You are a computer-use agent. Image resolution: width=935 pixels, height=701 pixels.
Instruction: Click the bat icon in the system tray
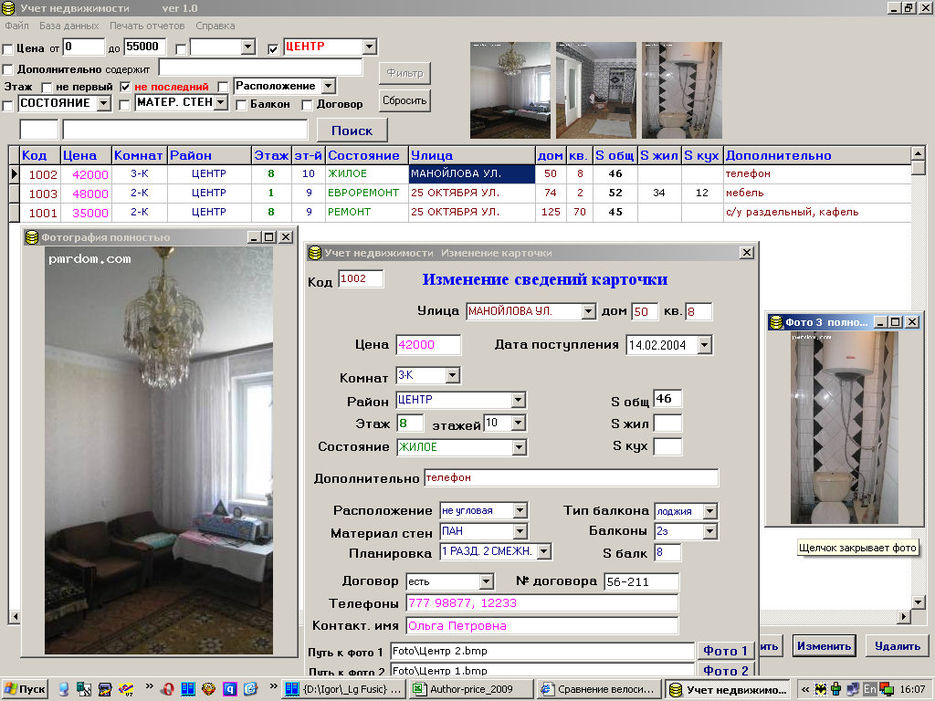click(x=822, y=689)
